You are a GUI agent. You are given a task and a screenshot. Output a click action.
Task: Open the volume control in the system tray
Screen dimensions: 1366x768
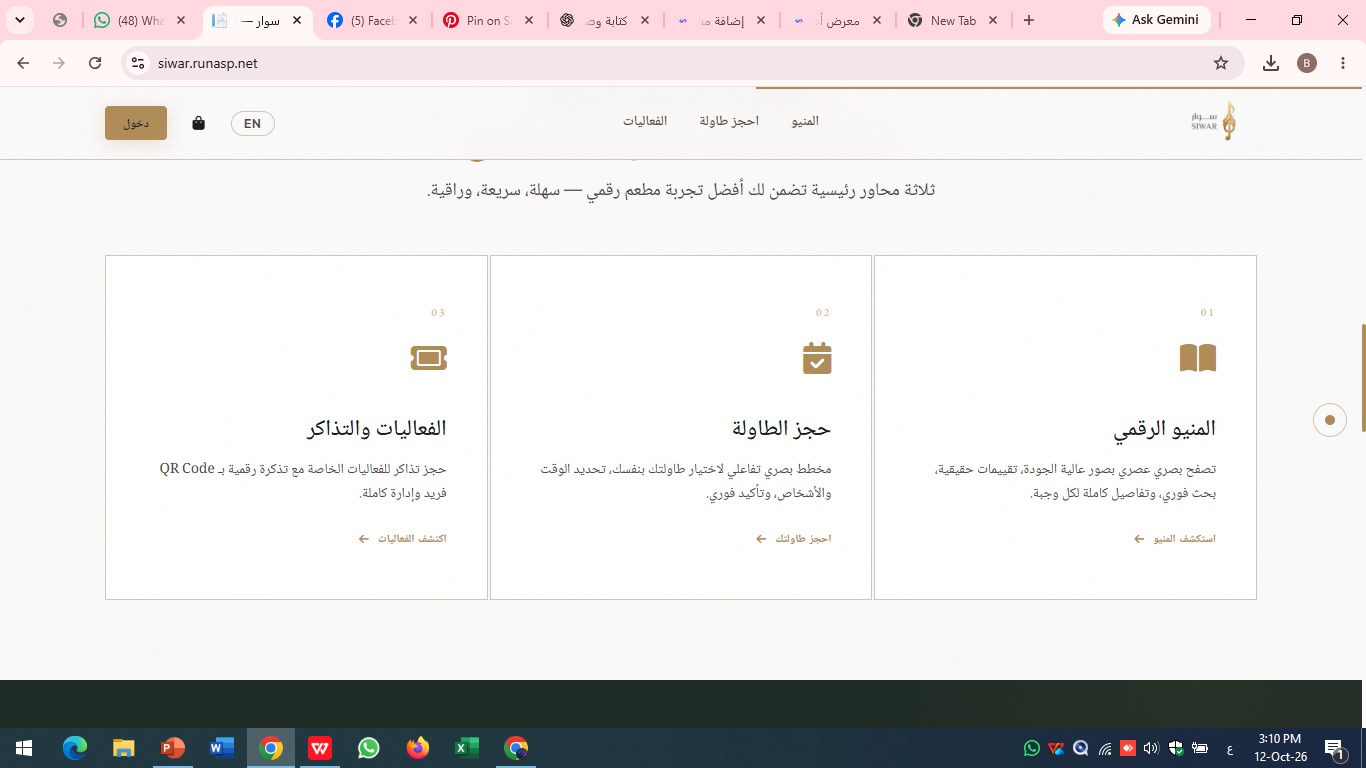(1151, 748)
